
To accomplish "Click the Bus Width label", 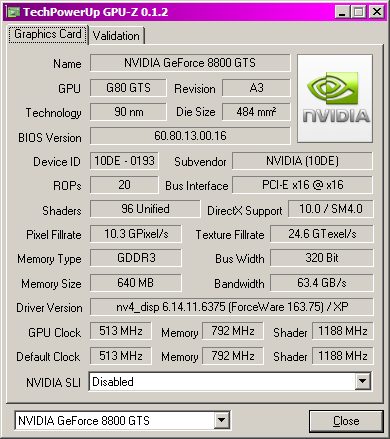I will point(240,259).
